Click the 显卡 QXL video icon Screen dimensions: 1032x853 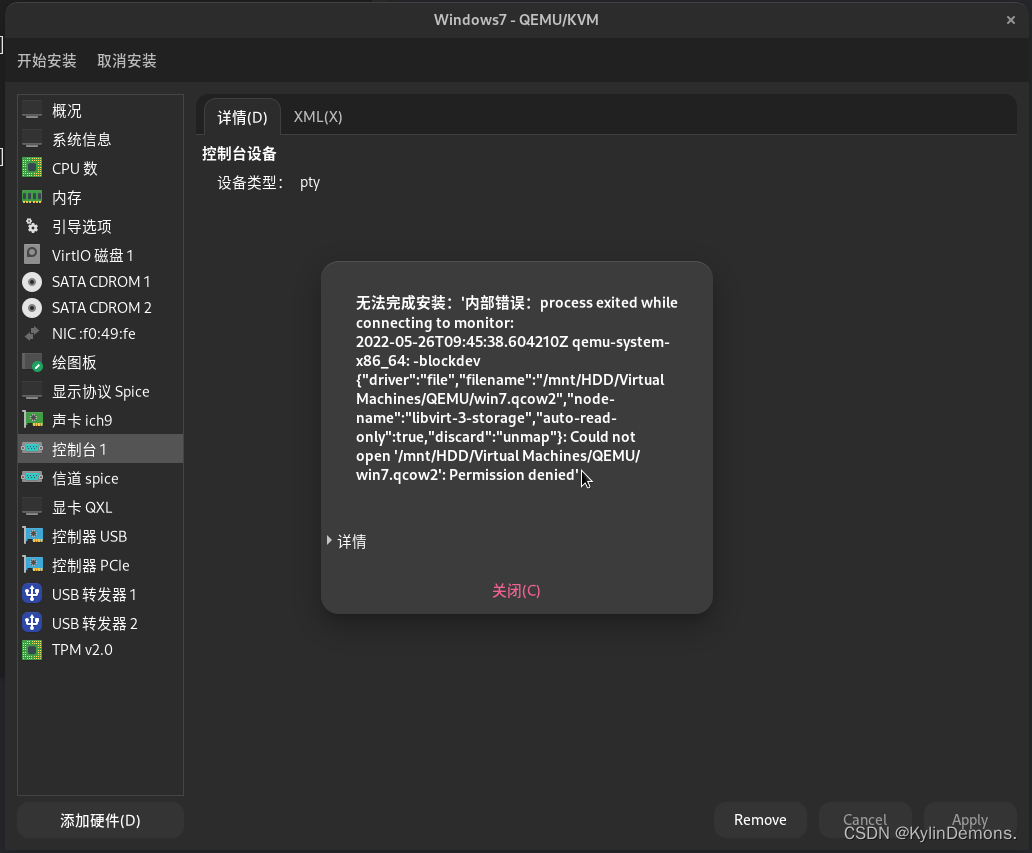[32, 507]
